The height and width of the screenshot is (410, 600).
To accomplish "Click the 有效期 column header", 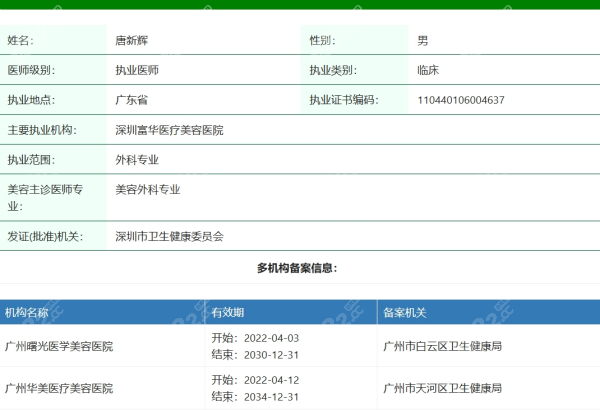I will point(227,313).
